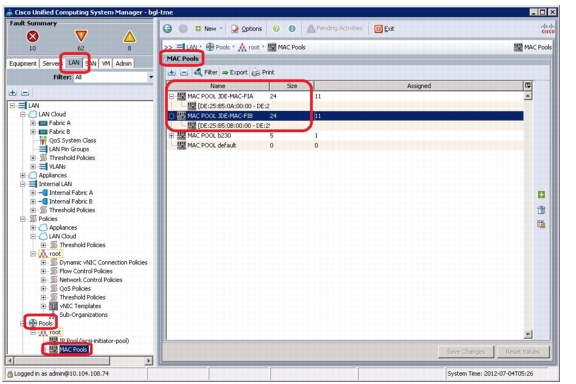Switch to the Admin tab
Viewport: 576px width, 384px height.
coord(123,64)
